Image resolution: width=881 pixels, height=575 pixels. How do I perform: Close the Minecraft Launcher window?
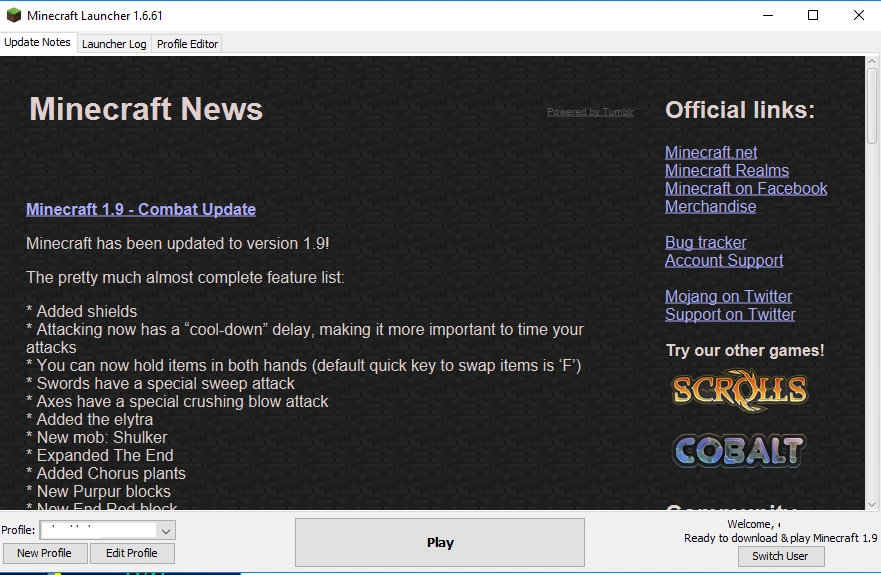pos(859,15)
